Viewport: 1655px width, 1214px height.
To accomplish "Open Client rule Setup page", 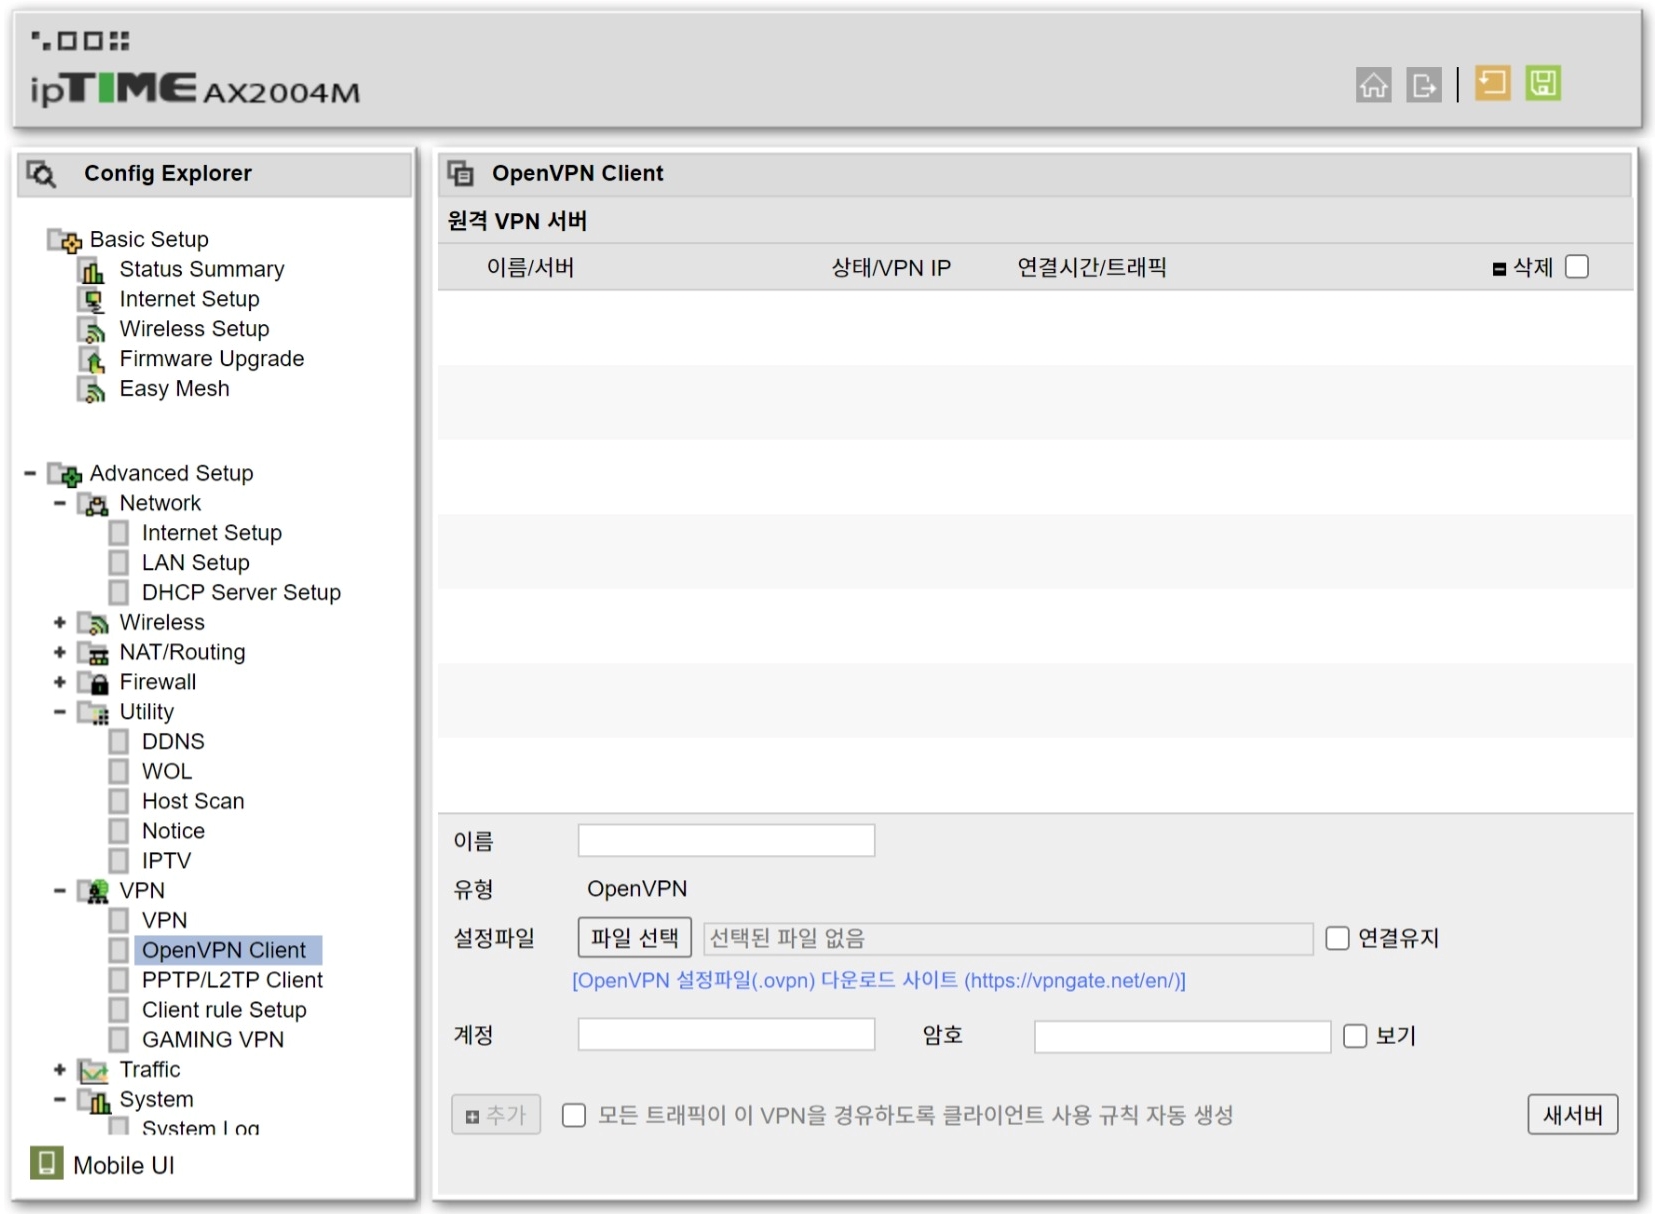I will 224,1010.
